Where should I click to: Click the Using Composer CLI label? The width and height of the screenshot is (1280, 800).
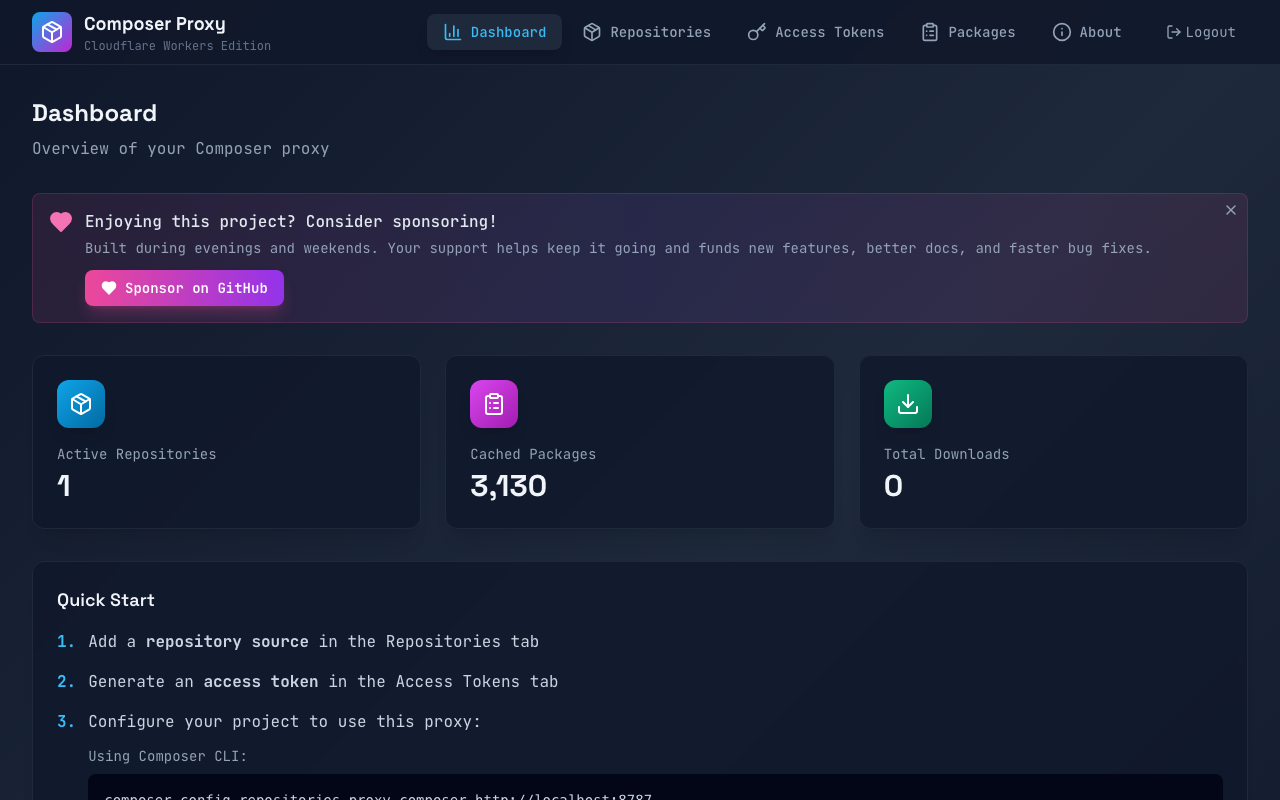(168, 756)
